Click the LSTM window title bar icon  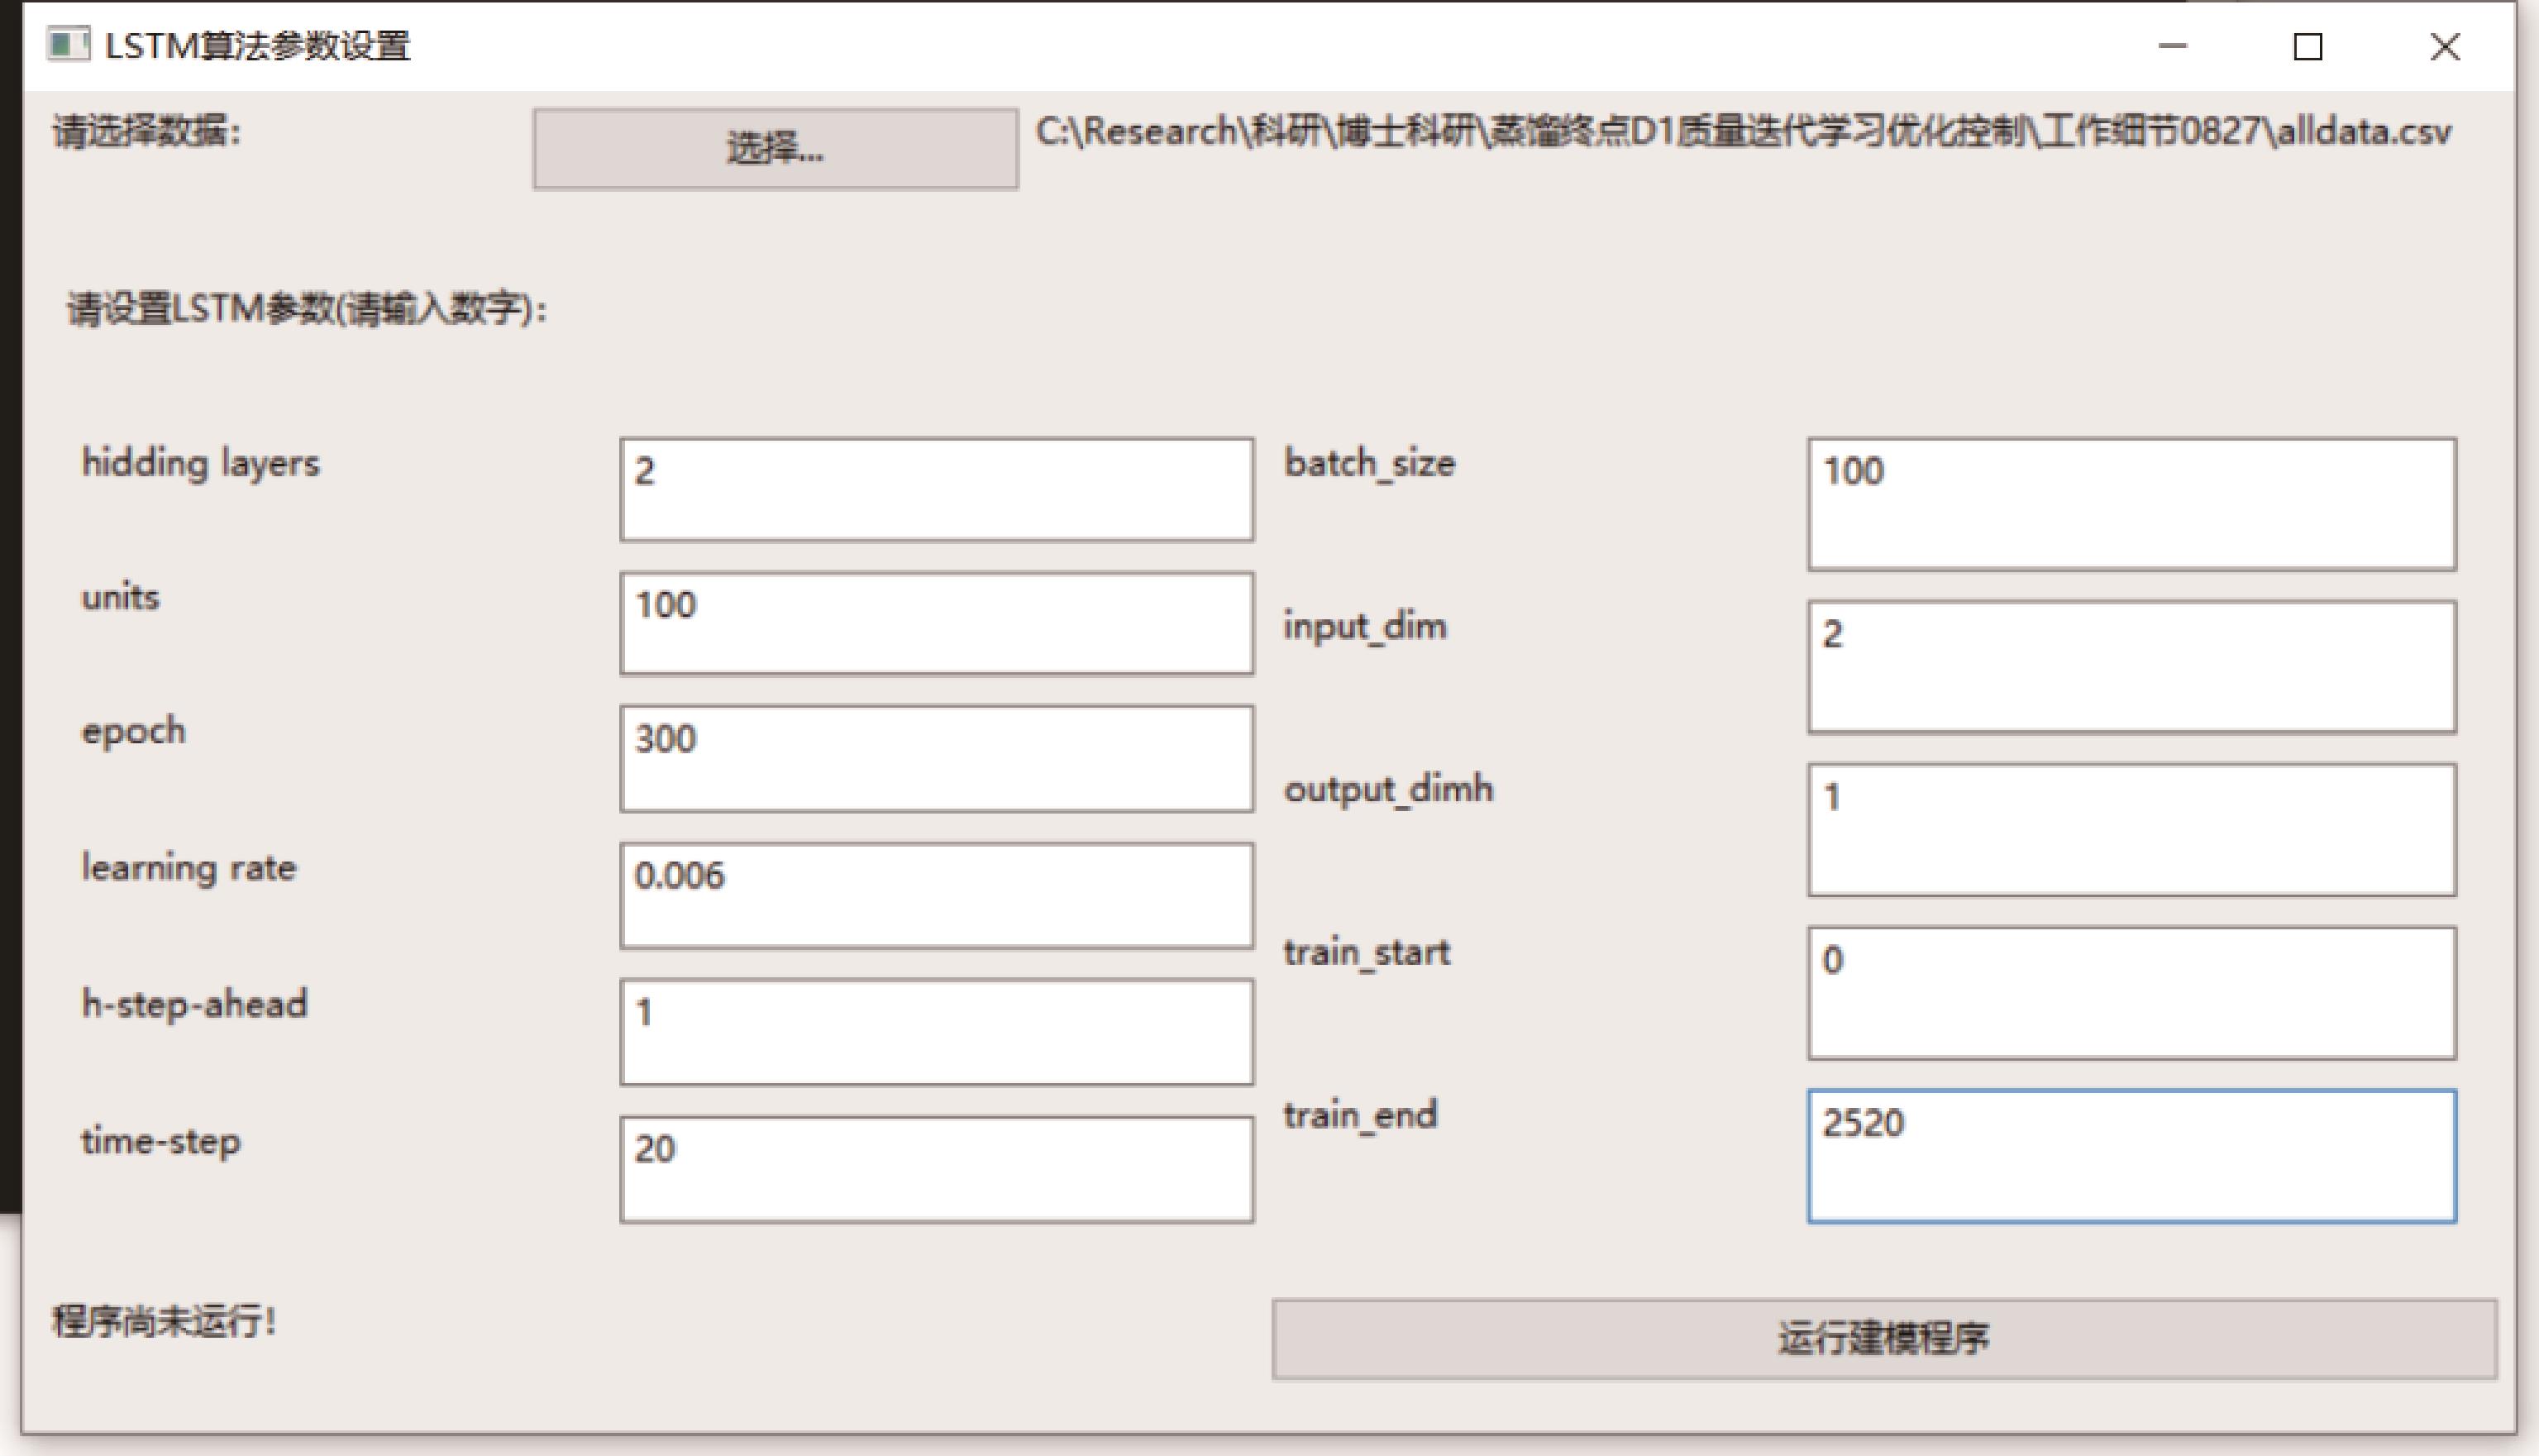68,45
